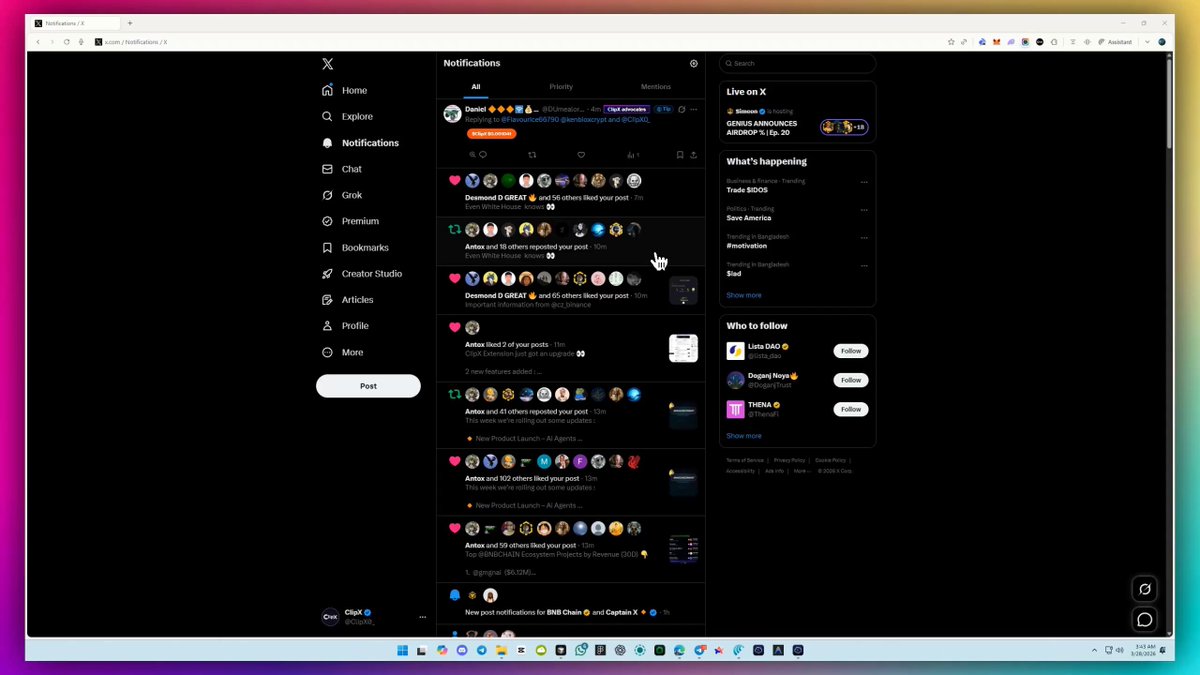Open options for Trade $IDOS trend
Image resolution: width=1200 pixels, height=675 pixels.
[864, 182]
